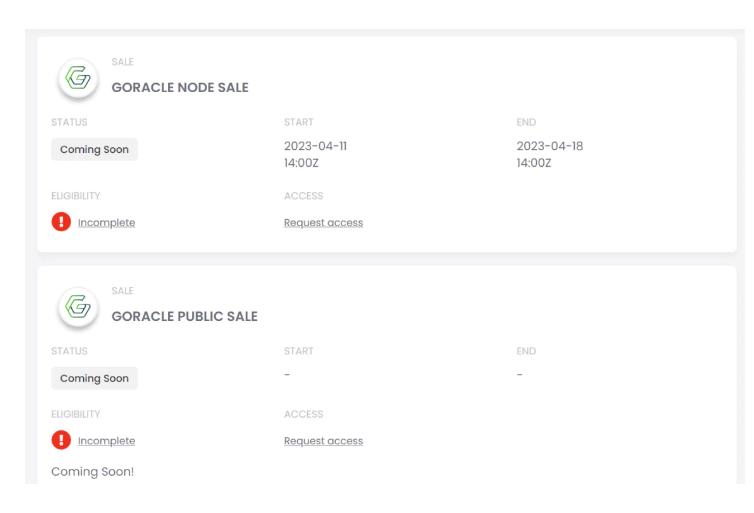Image resolution: width=754 pixels, height=513 pixels.
Task: Click the Node Sale start date 2023-04-11
Action: coord(315,146)
